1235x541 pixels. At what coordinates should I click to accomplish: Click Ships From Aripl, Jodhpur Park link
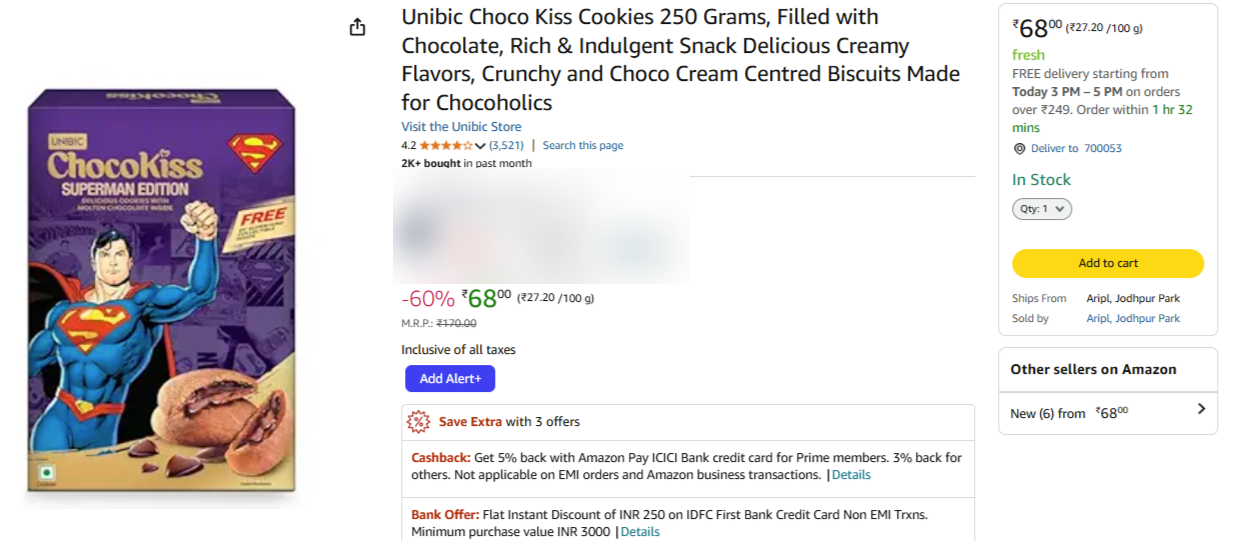[1133, 298]
